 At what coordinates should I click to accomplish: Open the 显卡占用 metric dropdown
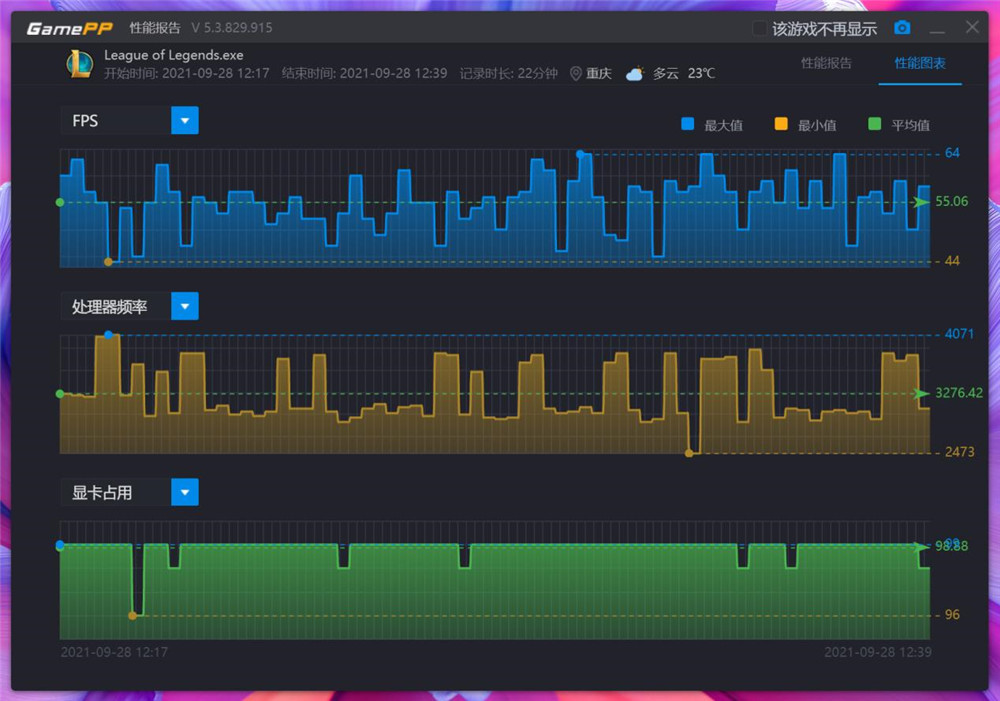(x=185, y=492)
